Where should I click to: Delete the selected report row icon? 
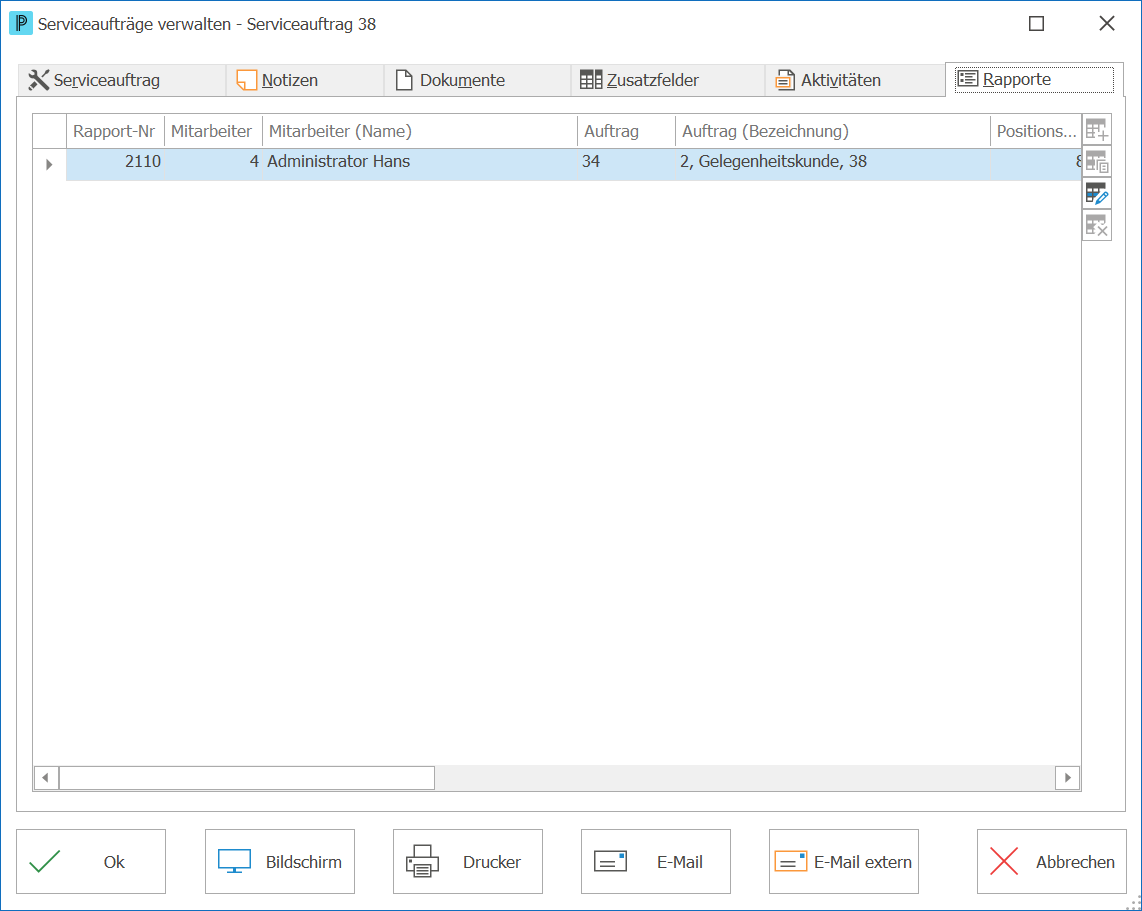click(1097, 225)
